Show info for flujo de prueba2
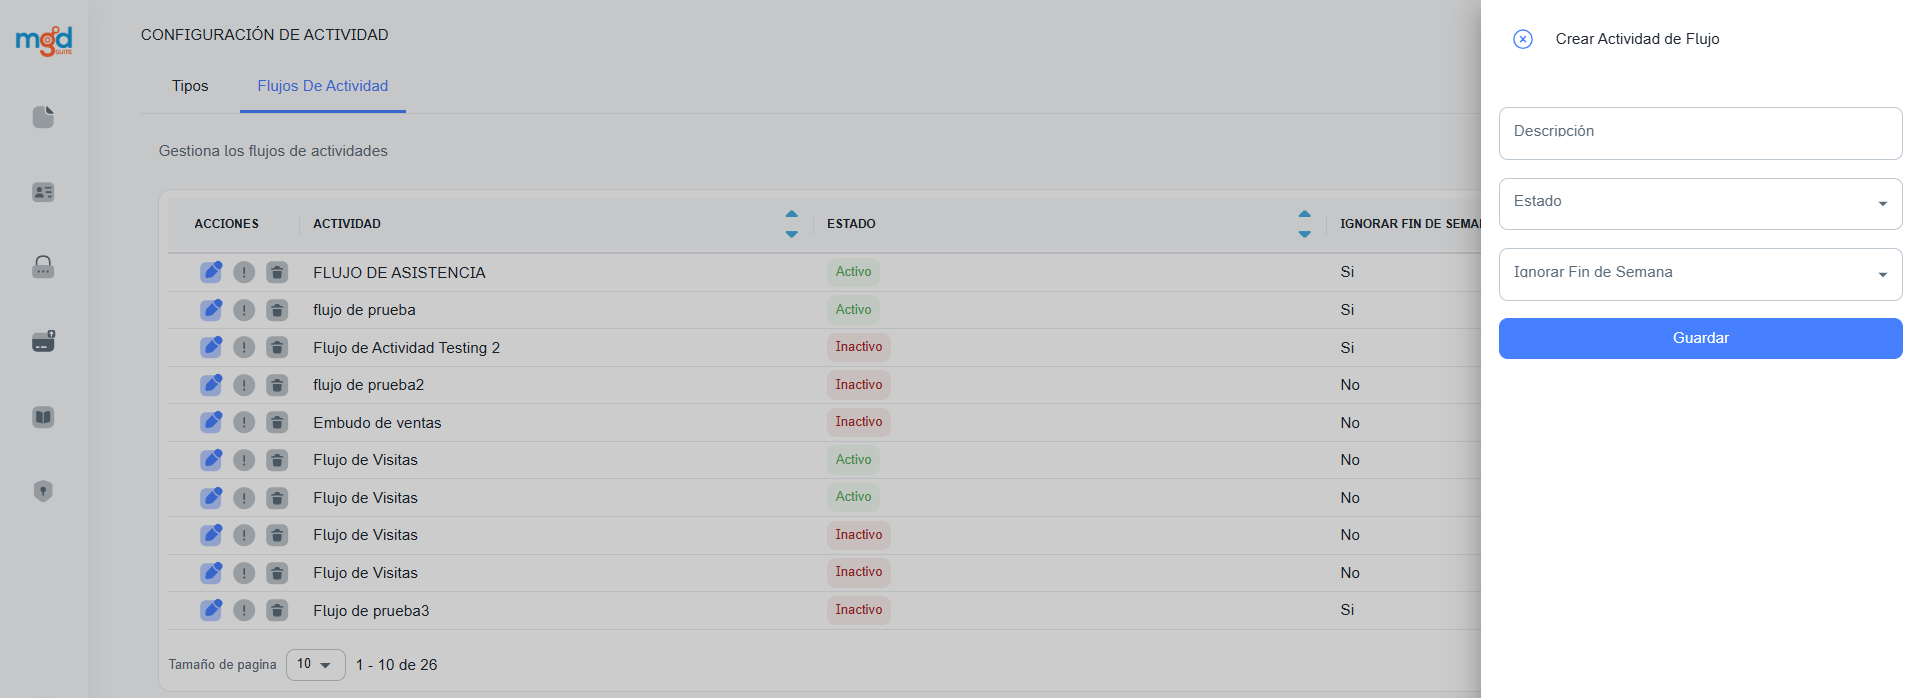This screenshot has width=1918, height=698. coord(244,385)
